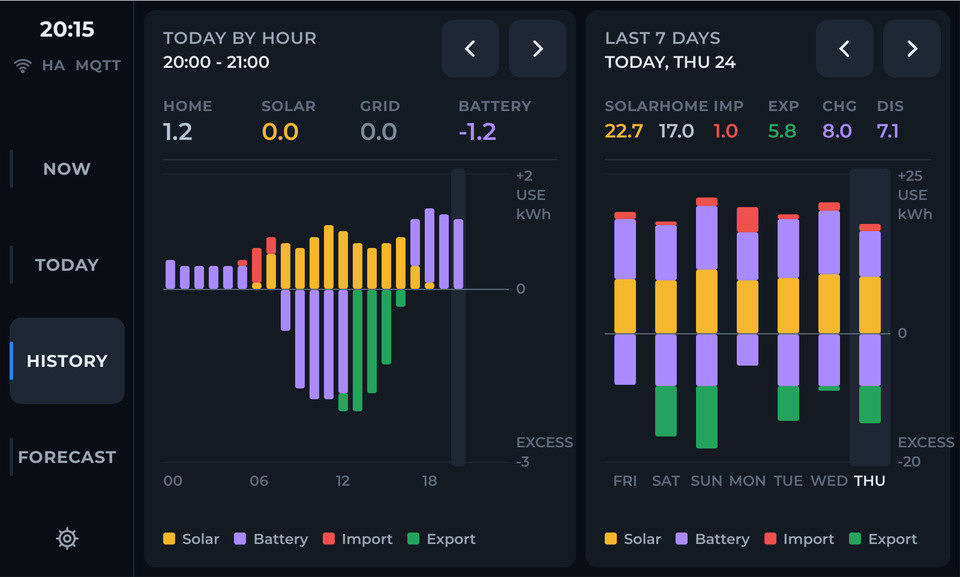
Task: Click the HA connection status label
Action: tap(53, 66)
